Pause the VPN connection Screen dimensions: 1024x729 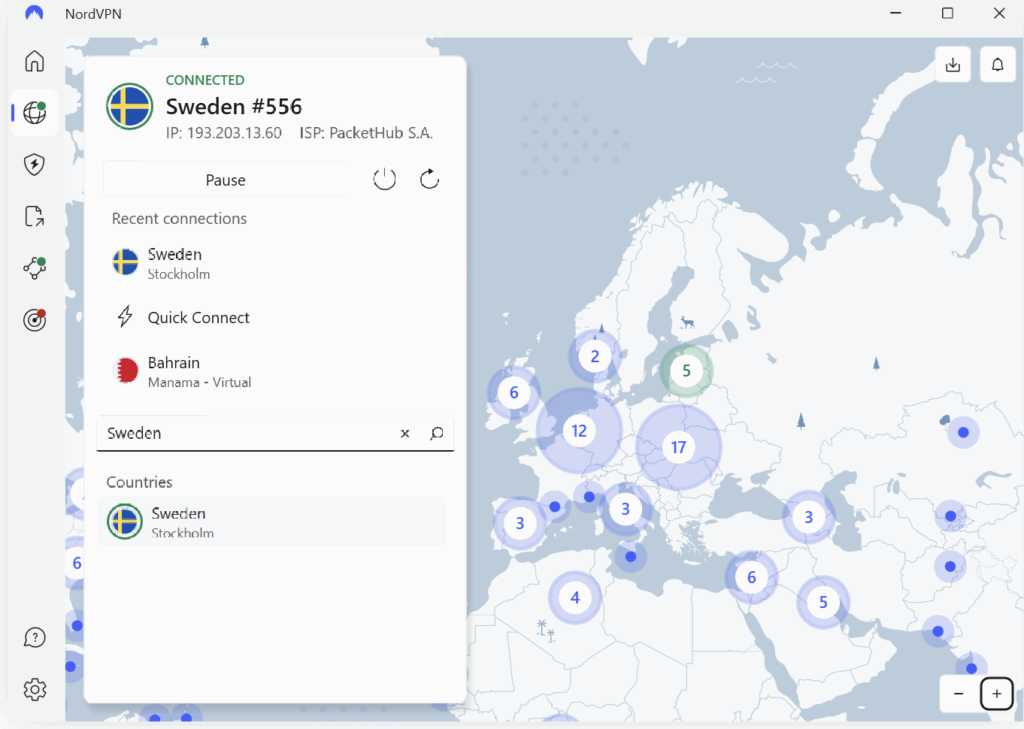pos(226,180)
